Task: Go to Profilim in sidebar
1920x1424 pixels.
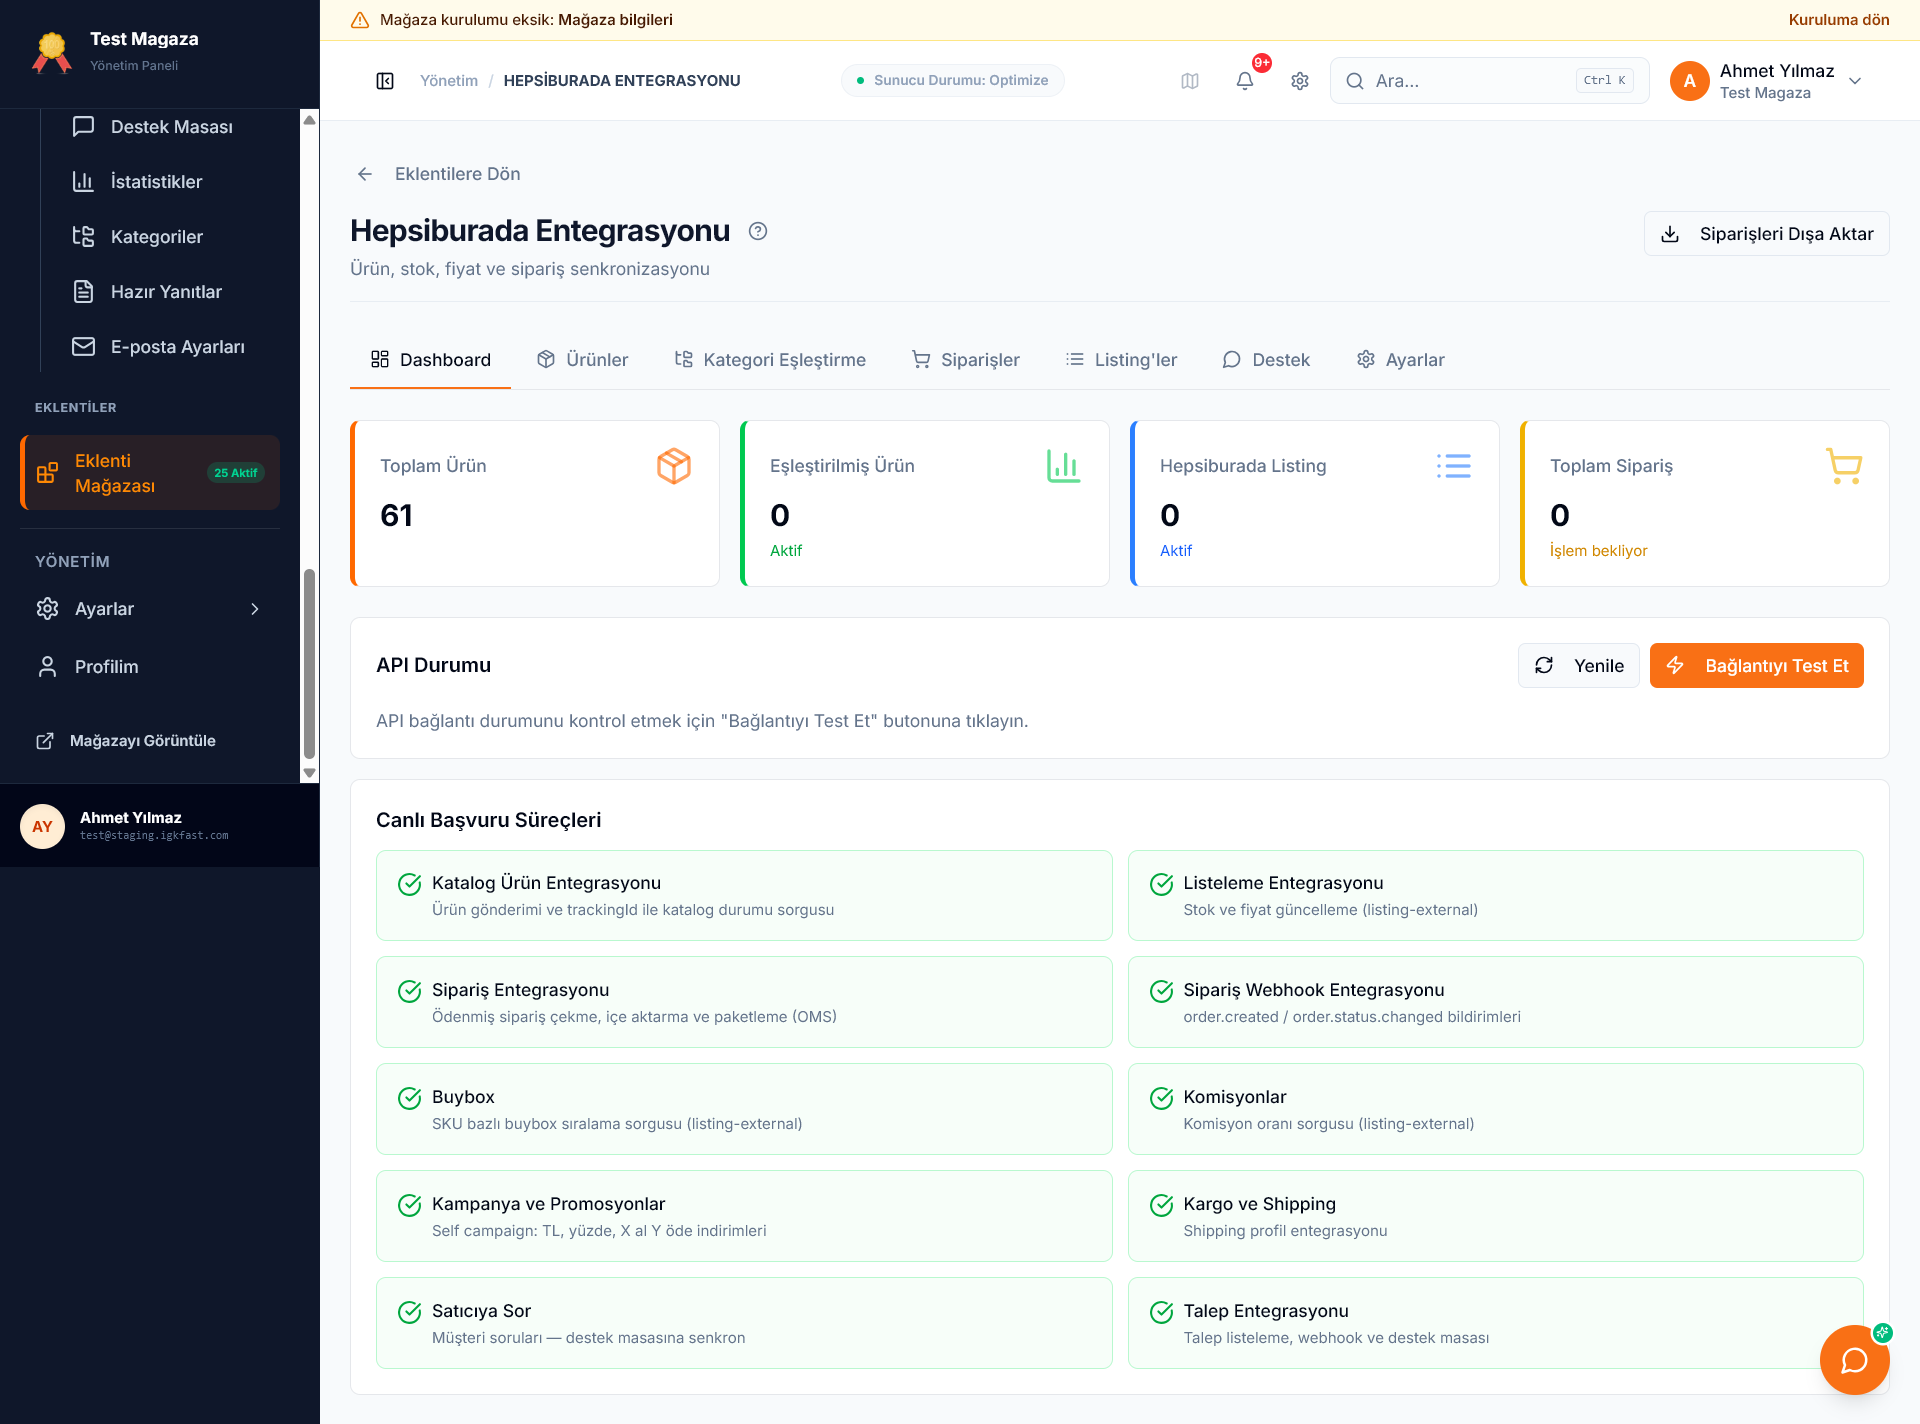Action: pos(150,667)
